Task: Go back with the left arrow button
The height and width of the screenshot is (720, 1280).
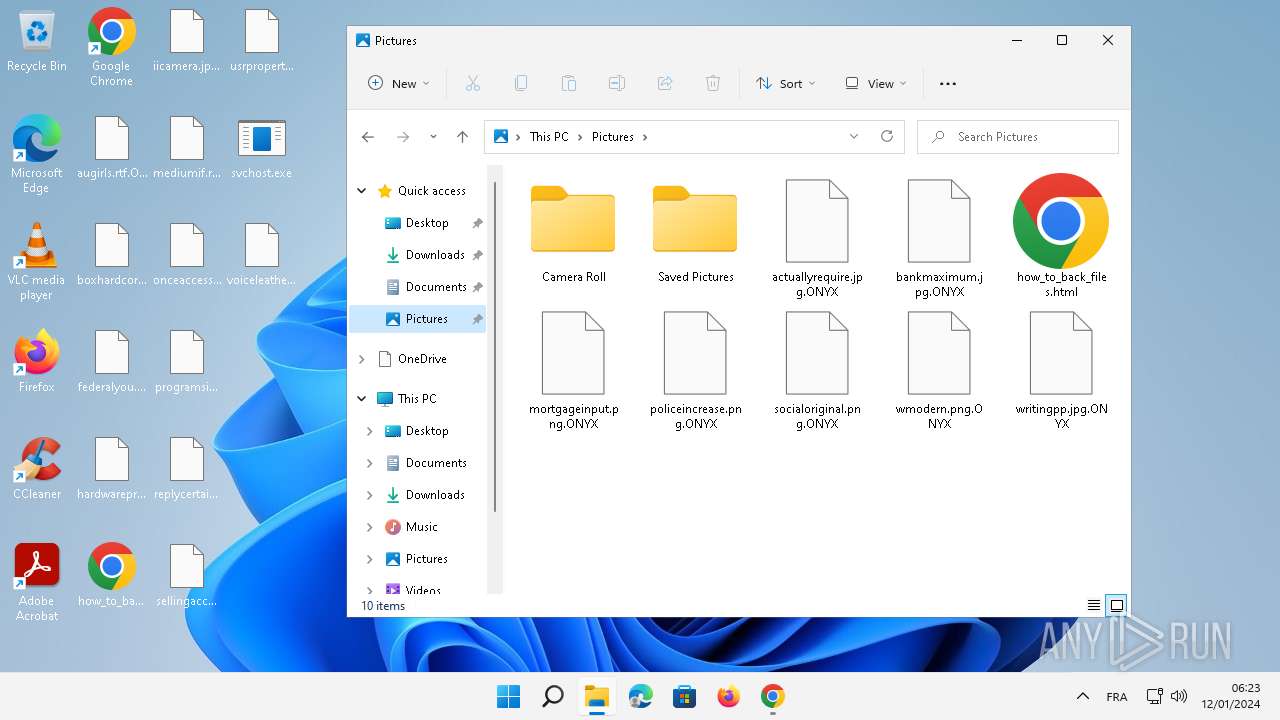Action: [368, 137]
